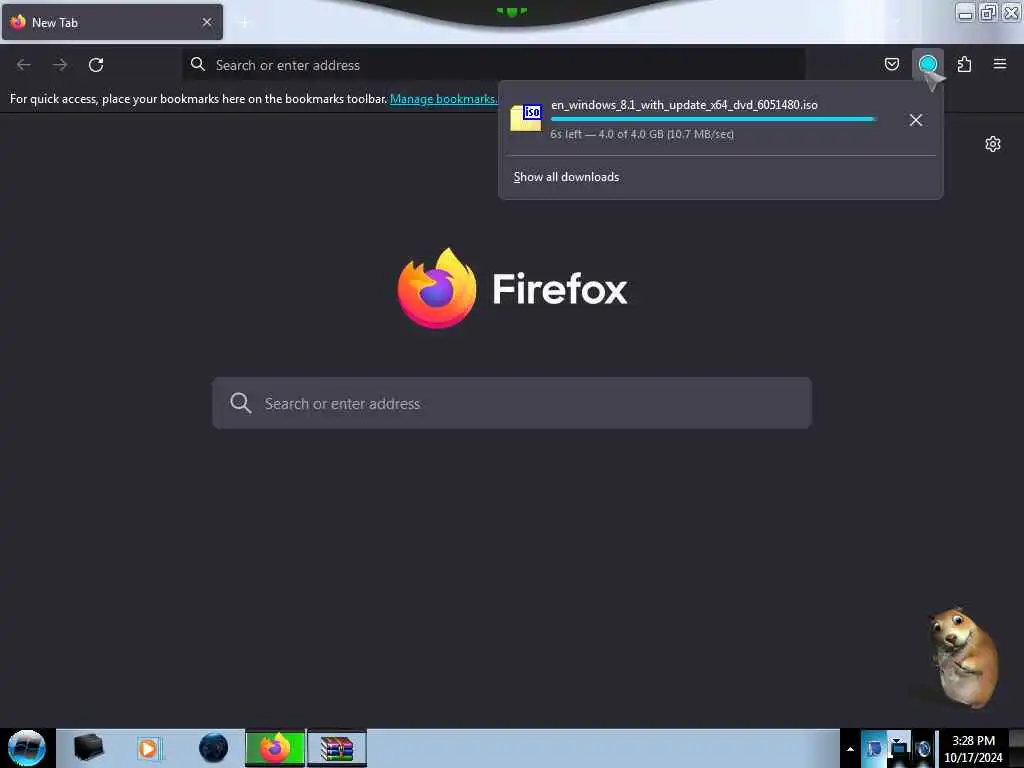Click the magnifier in center search box
This screenshot has width=1024, height=768.
(240, 403)
